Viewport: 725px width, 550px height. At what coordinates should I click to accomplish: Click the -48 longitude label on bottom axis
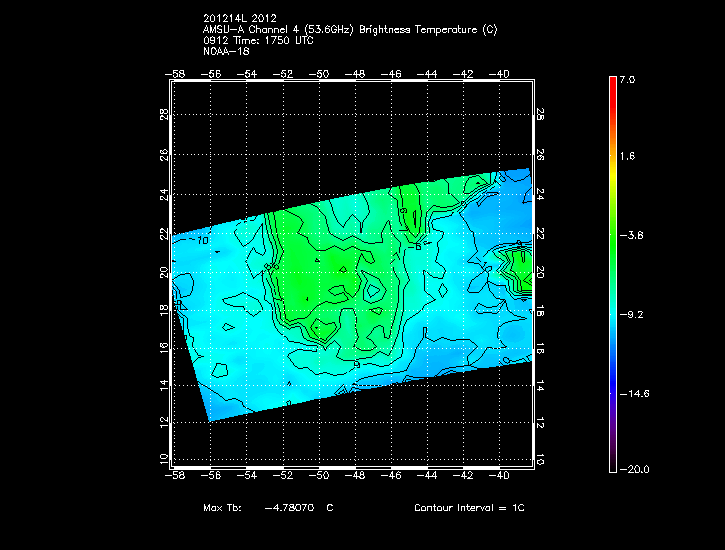357,477
